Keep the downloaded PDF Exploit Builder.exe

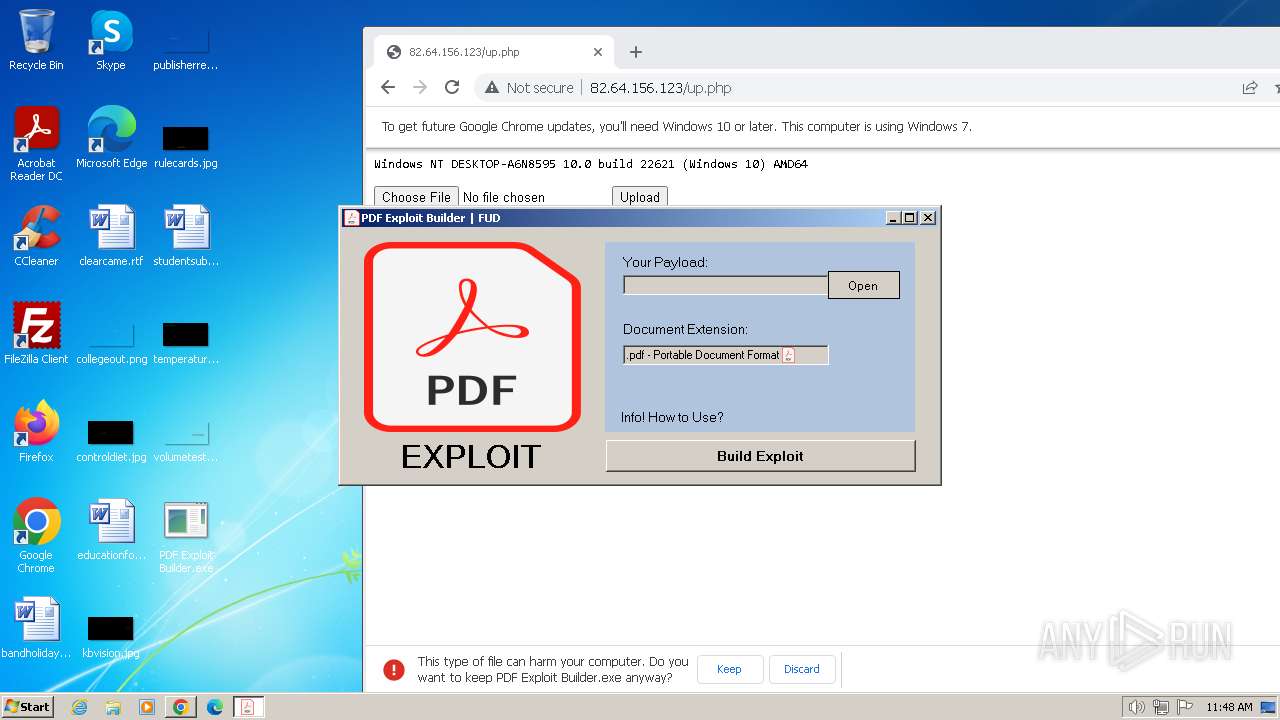(730, 669)
